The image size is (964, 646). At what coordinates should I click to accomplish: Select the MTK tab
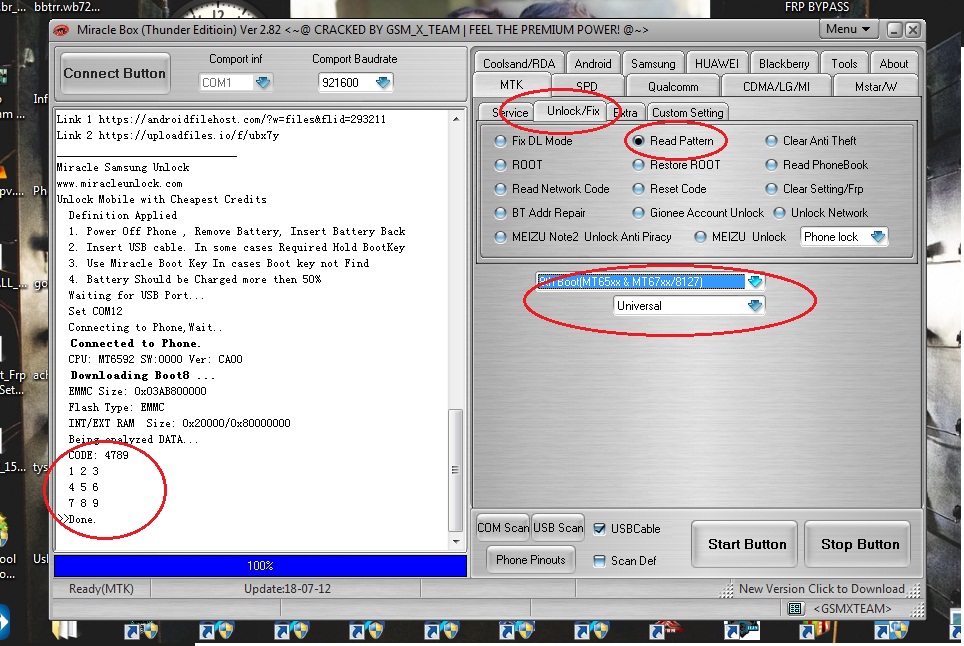[512, 85]
